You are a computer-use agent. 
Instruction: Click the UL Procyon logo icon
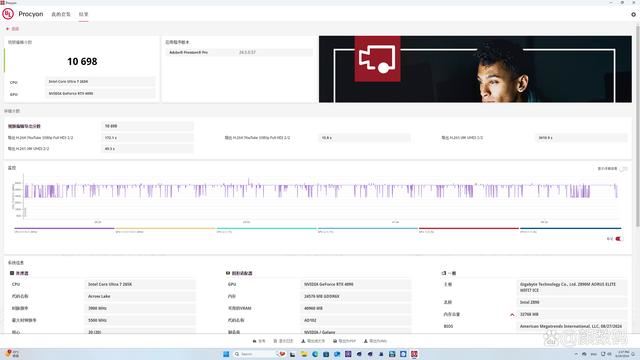click(x=8, y=14)
